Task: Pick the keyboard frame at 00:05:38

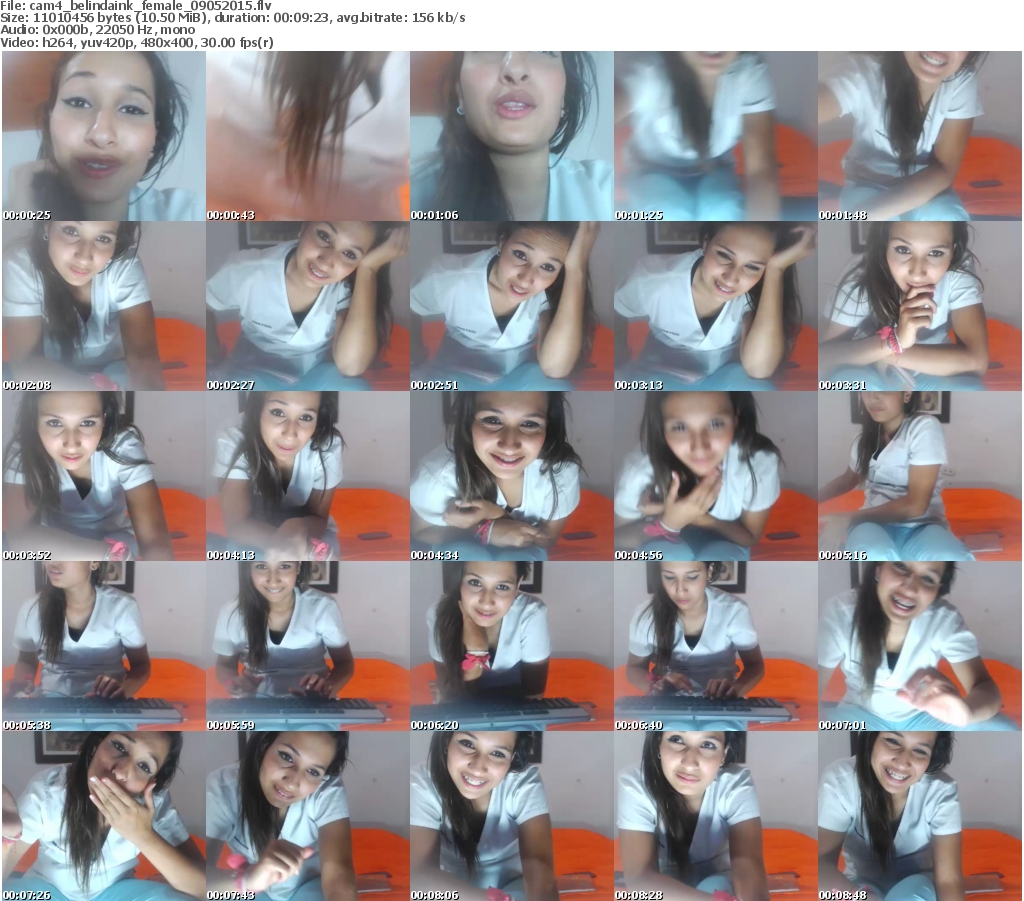Action: tap(104, 646)
